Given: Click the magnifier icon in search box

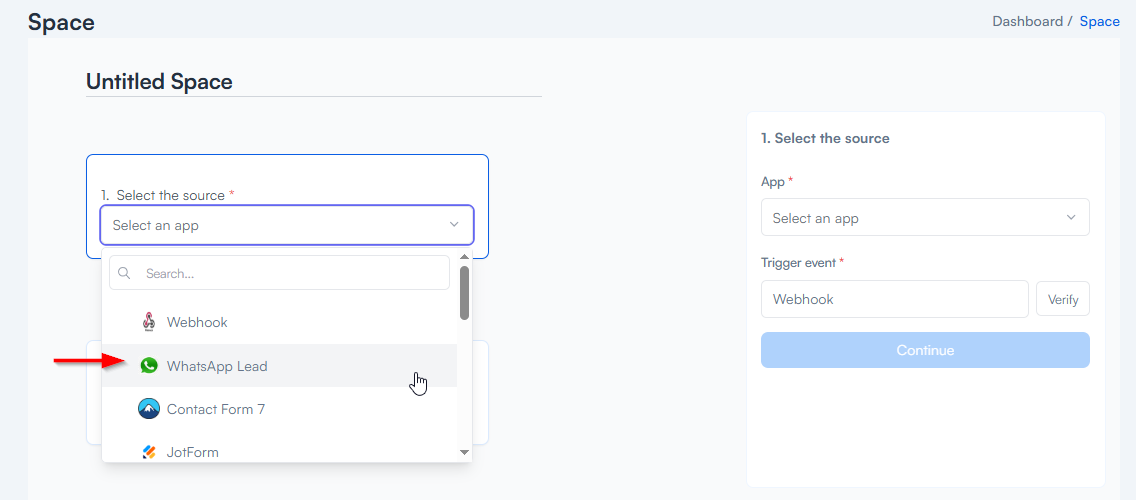Looking at the screenshot, I should coord(126,273).
